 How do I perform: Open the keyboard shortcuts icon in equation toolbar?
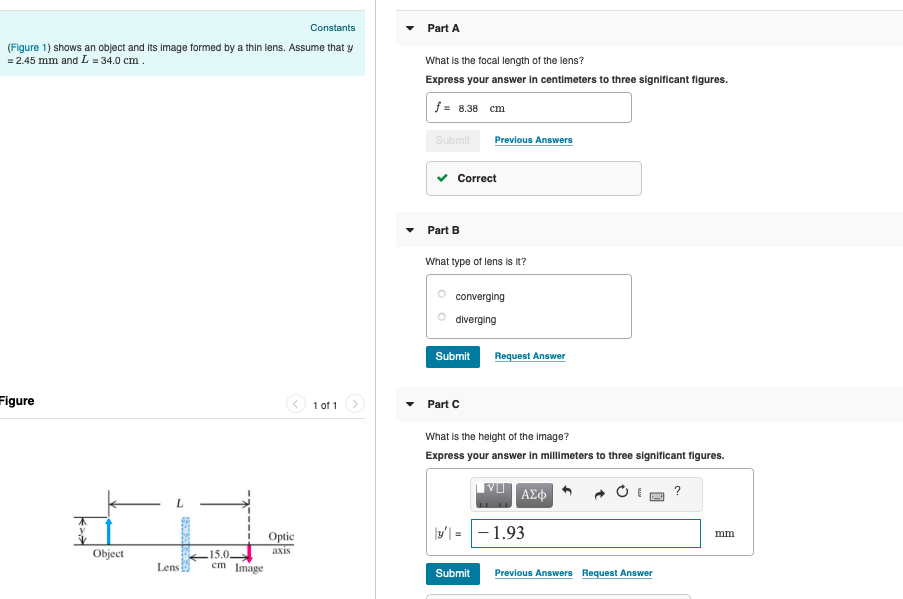(657, 496)
